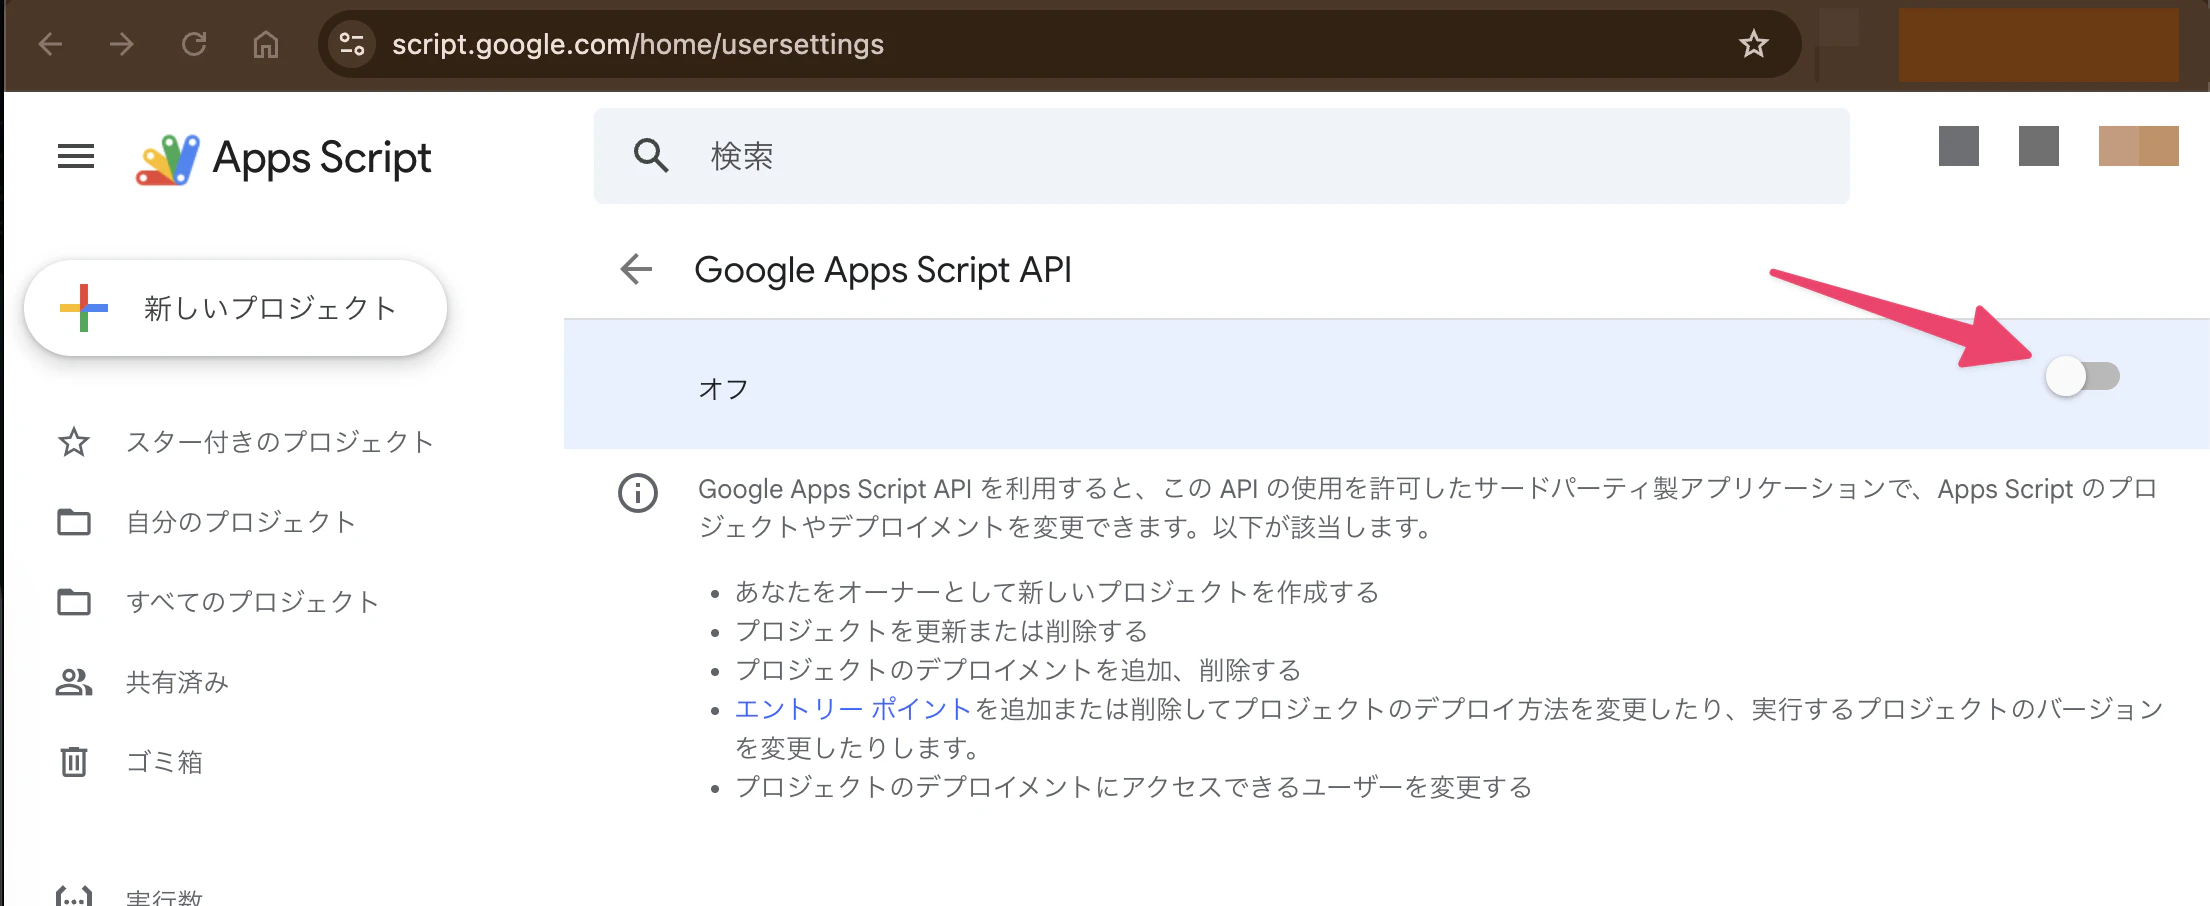Click the star icon for スター付きのプロジェクト
2210x906 pixels.
[x=74, y=442]
